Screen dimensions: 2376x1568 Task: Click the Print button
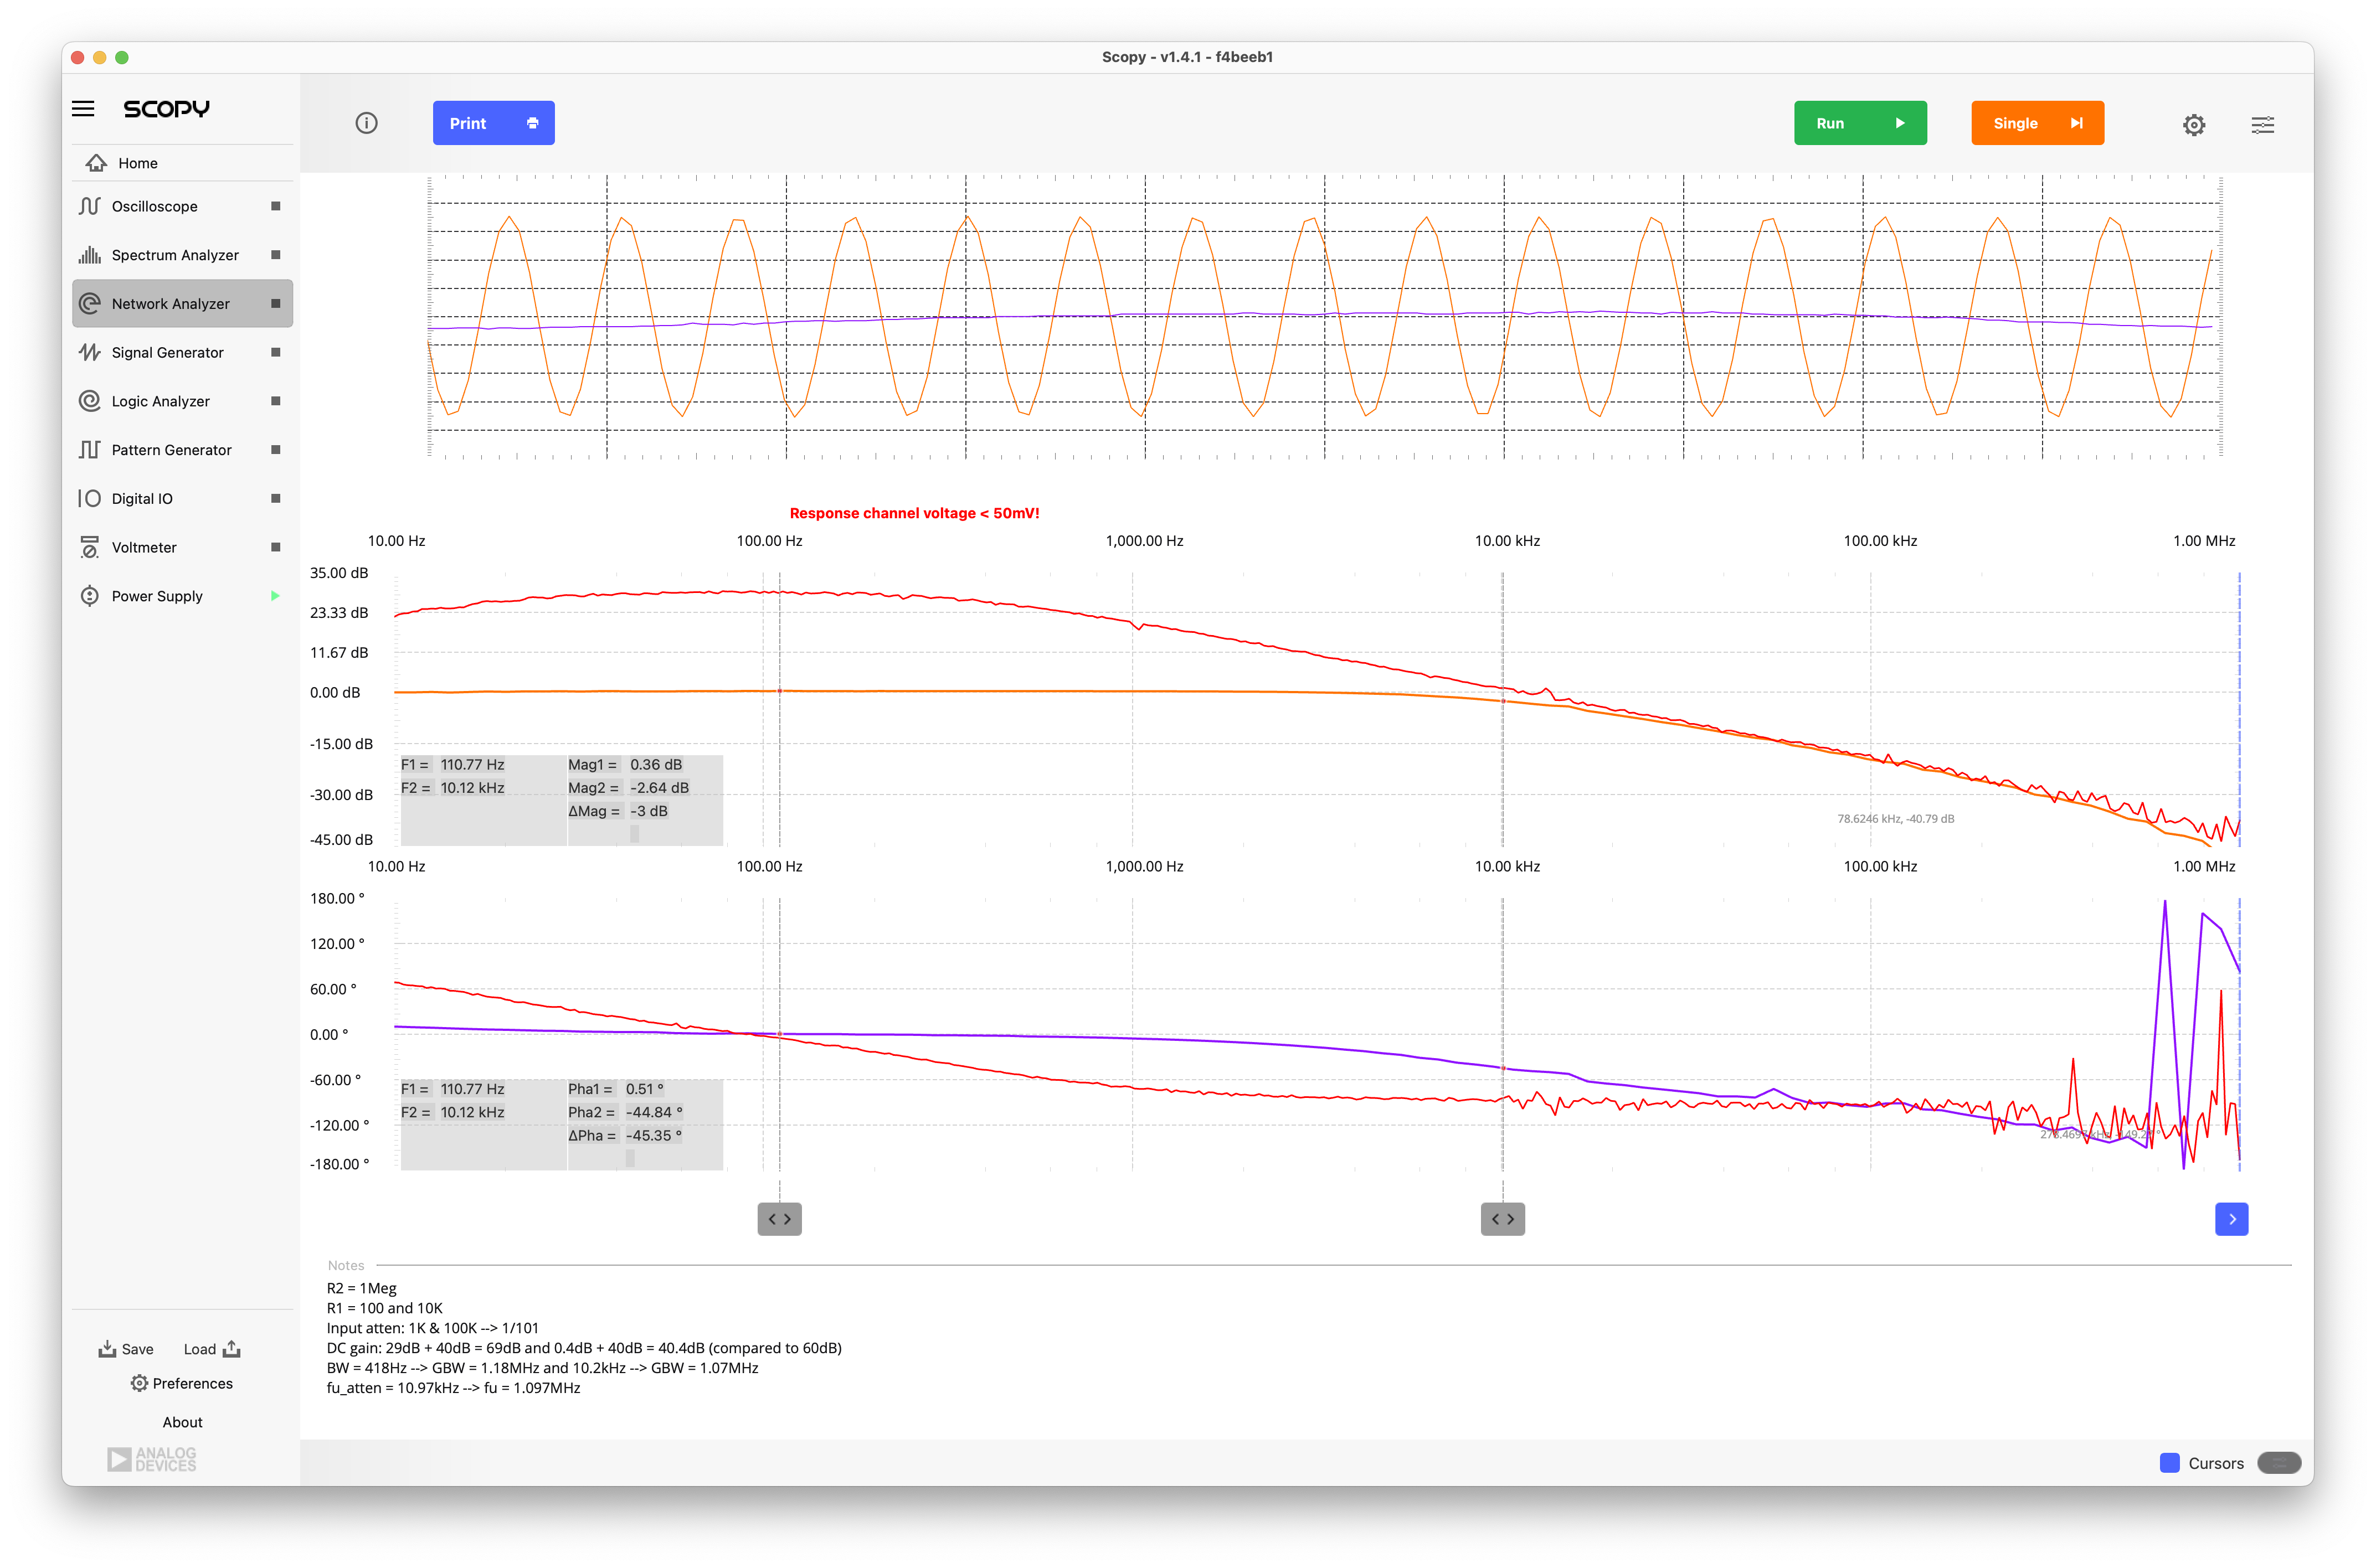(x=493, y=123)
